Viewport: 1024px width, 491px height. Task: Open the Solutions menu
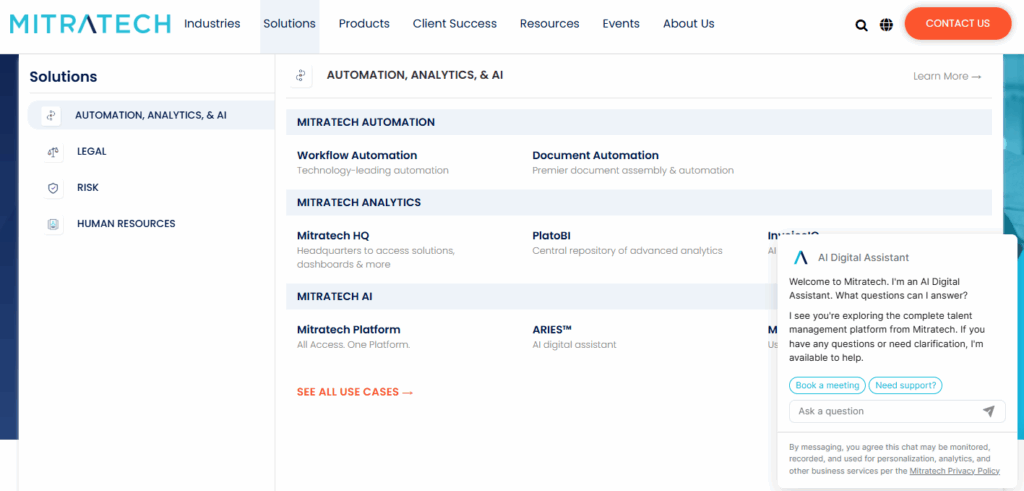pyautogui.click(x=289, y=24)
